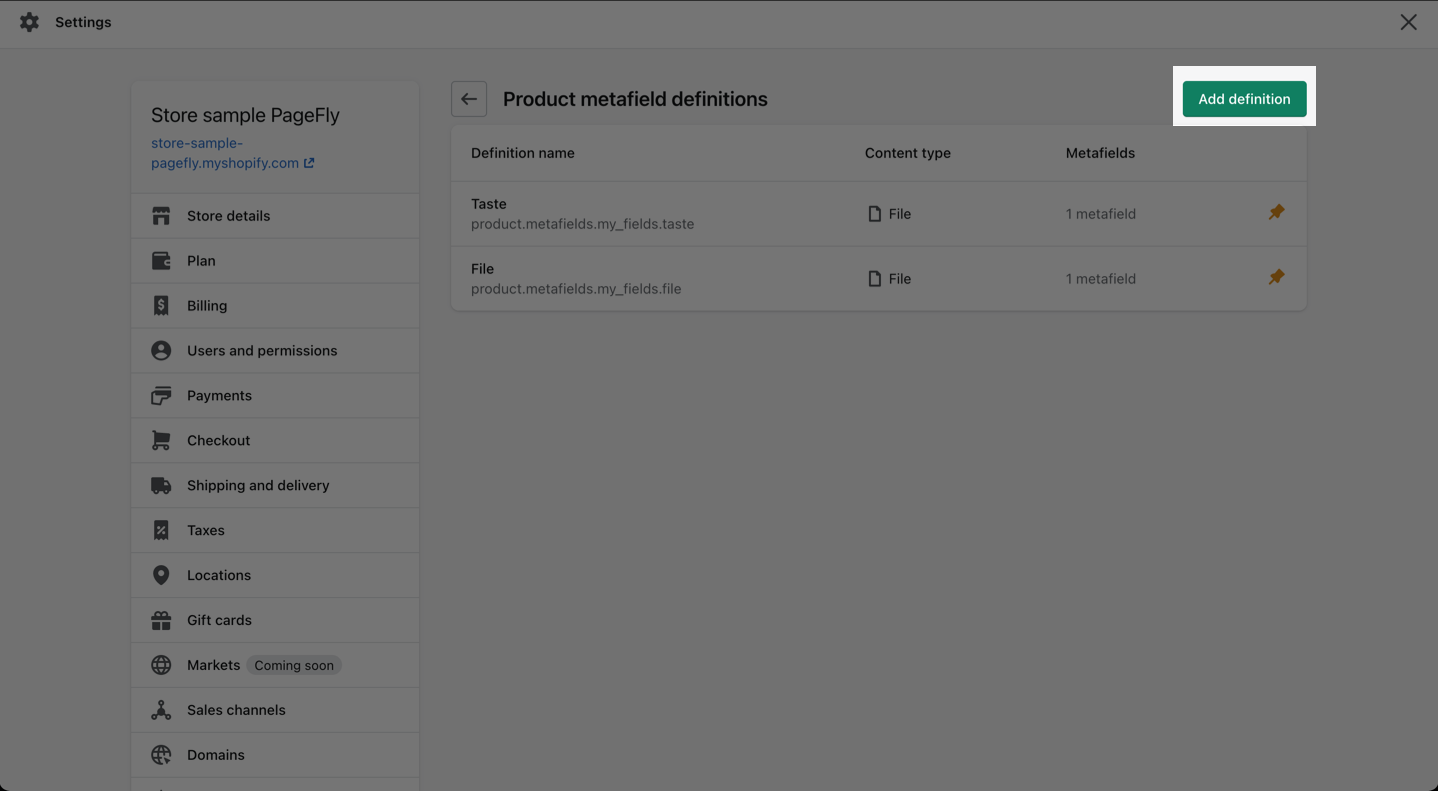Open Store details settings
The image size is (1438, 791).
275,216
